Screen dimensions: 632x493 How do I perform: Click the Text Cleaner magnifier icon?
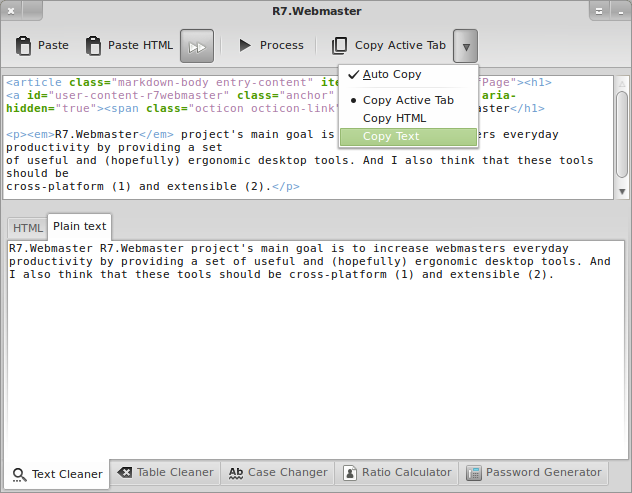point(19,475)
